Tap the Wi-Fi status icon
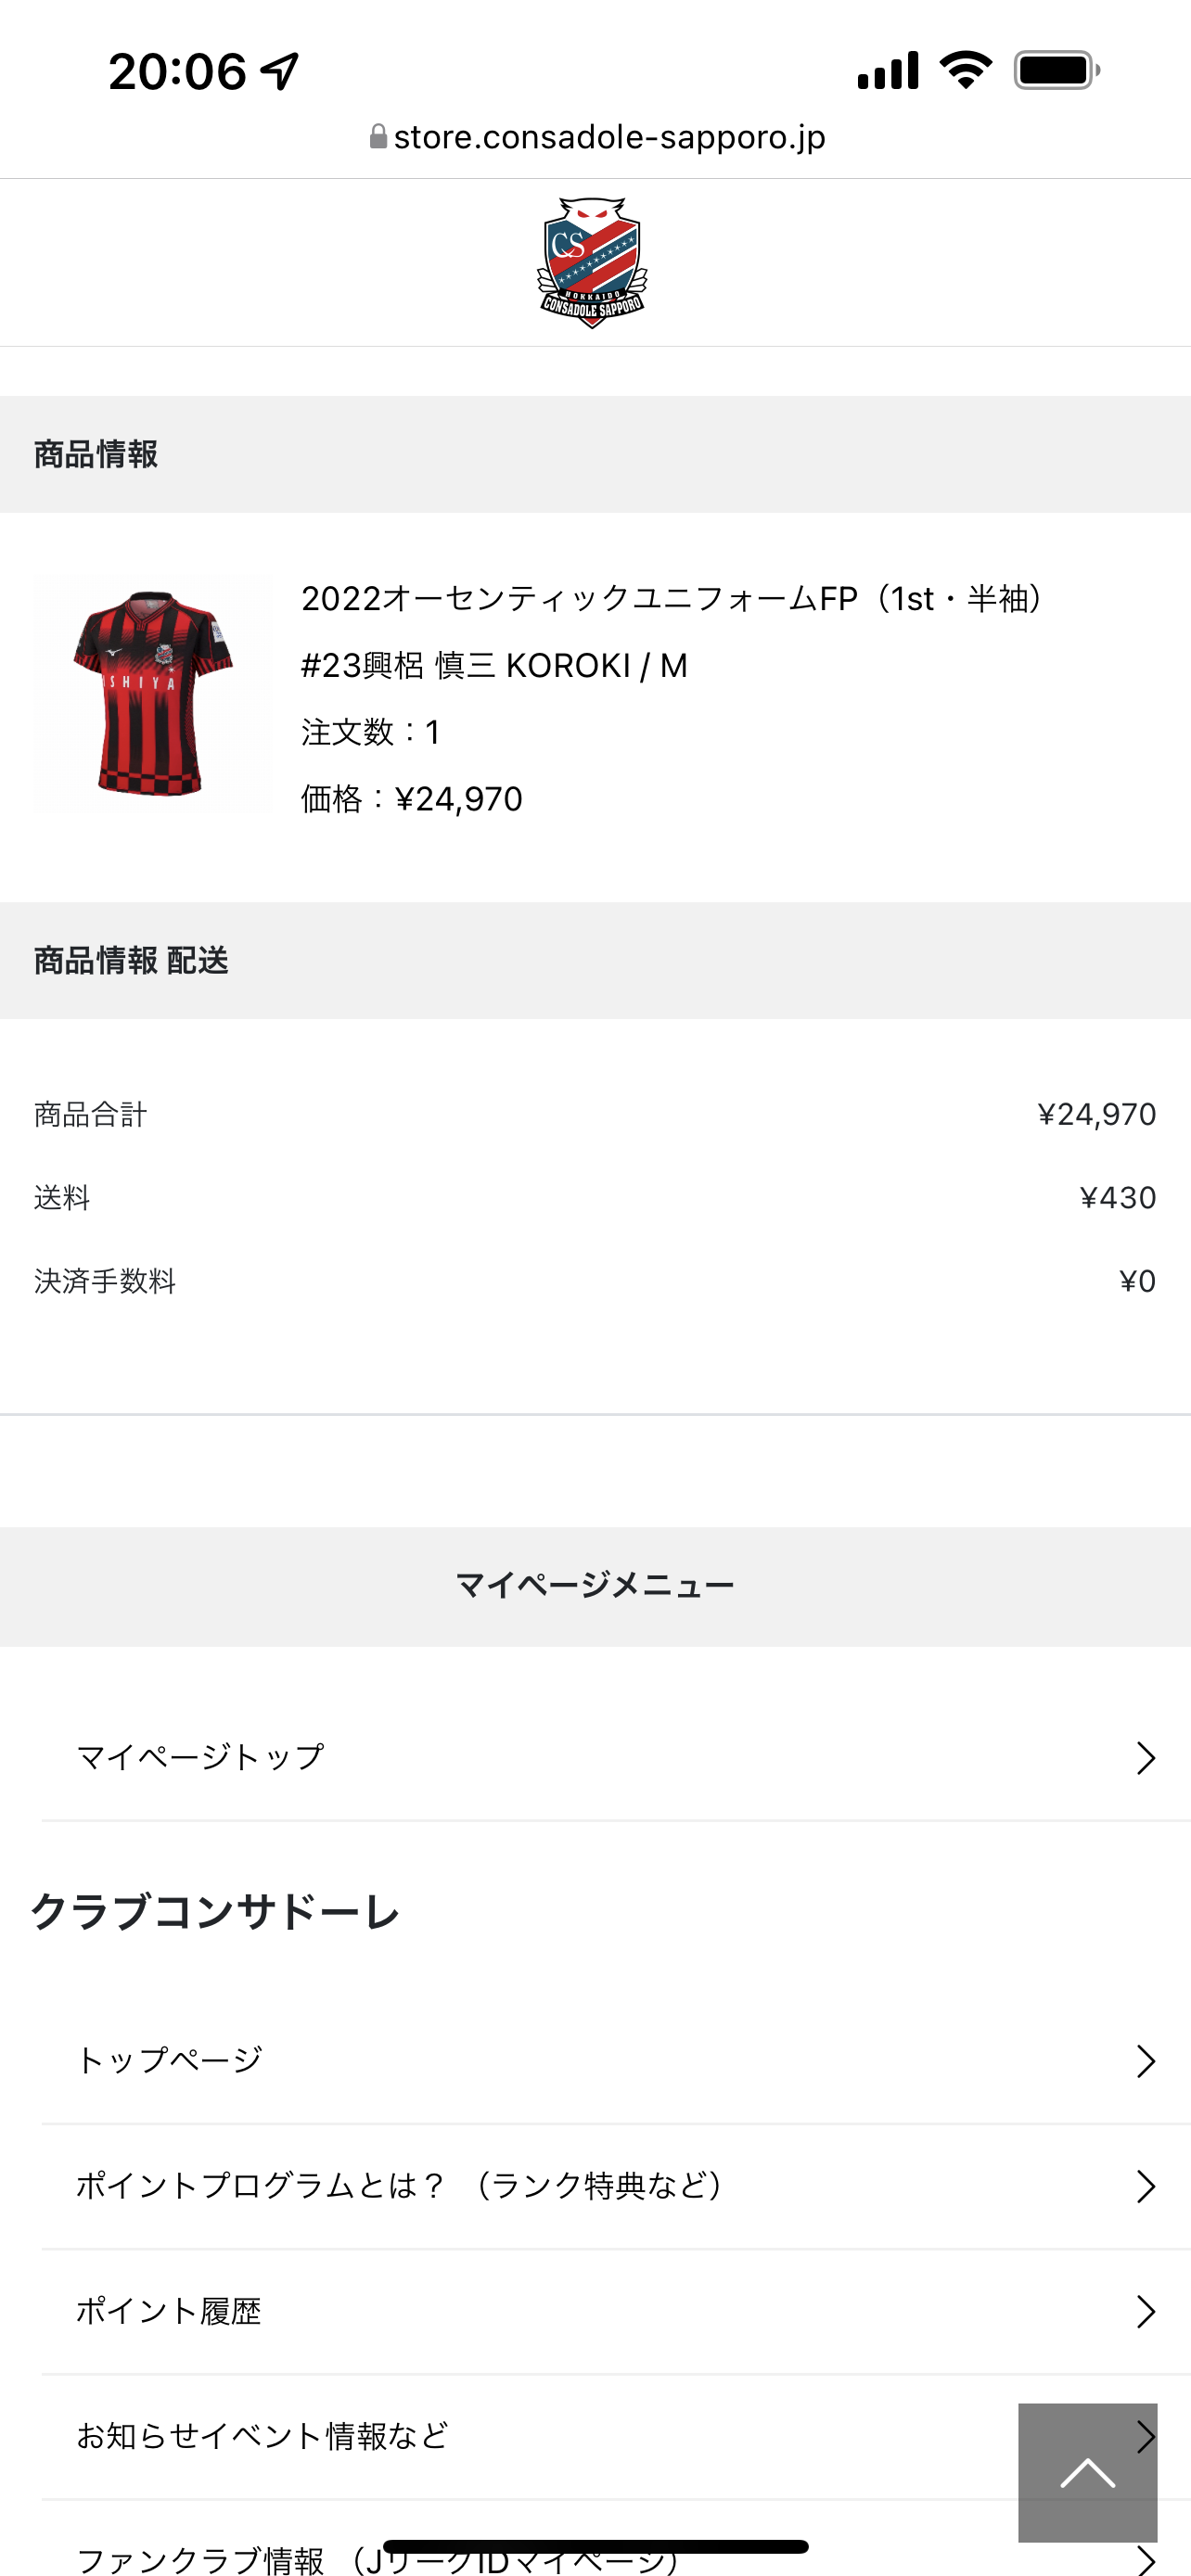This screenshot has height=2576, width=1191. tap(965, 71)
